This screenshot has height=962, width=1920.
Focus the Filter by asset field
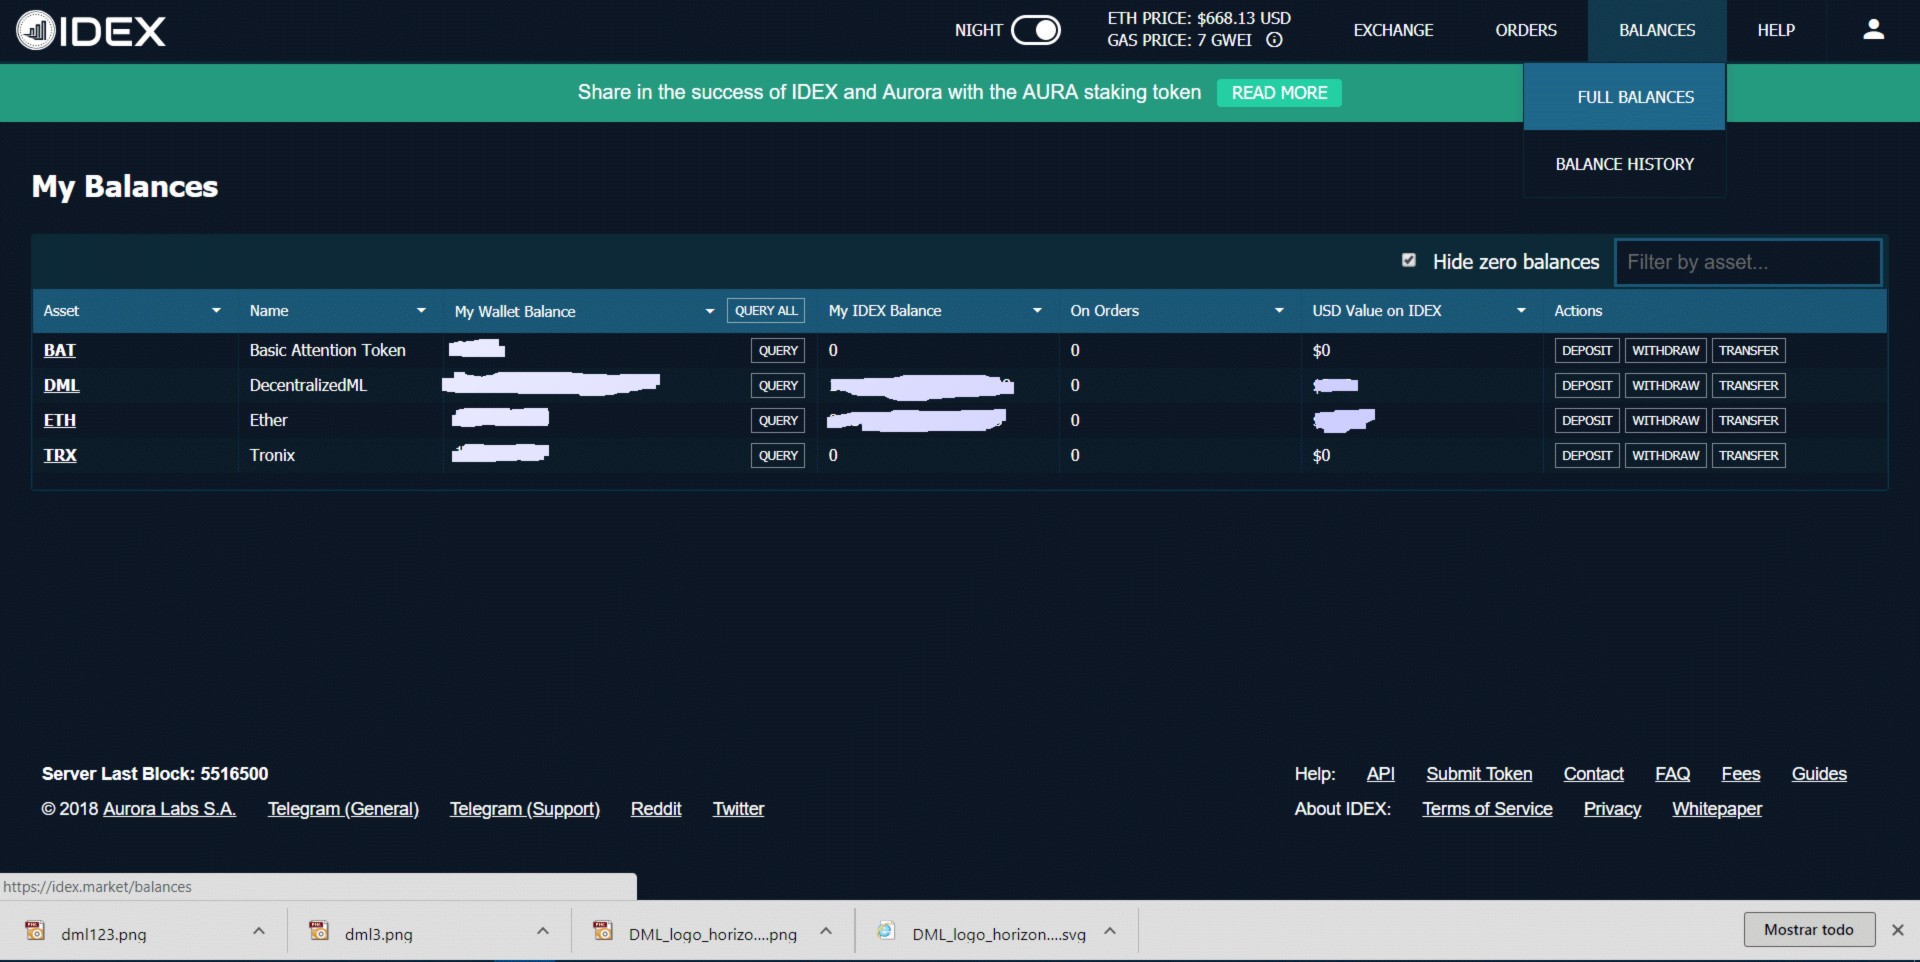(x=1748, y=262)
